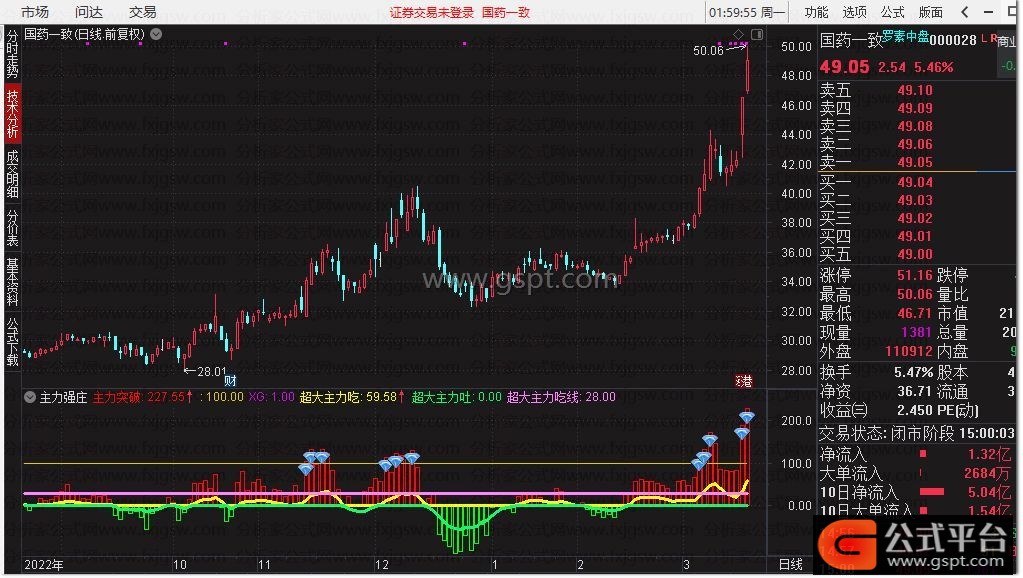Screen dimensions: 1023x578
Task: Click stock code 000028
Action: 953,40
